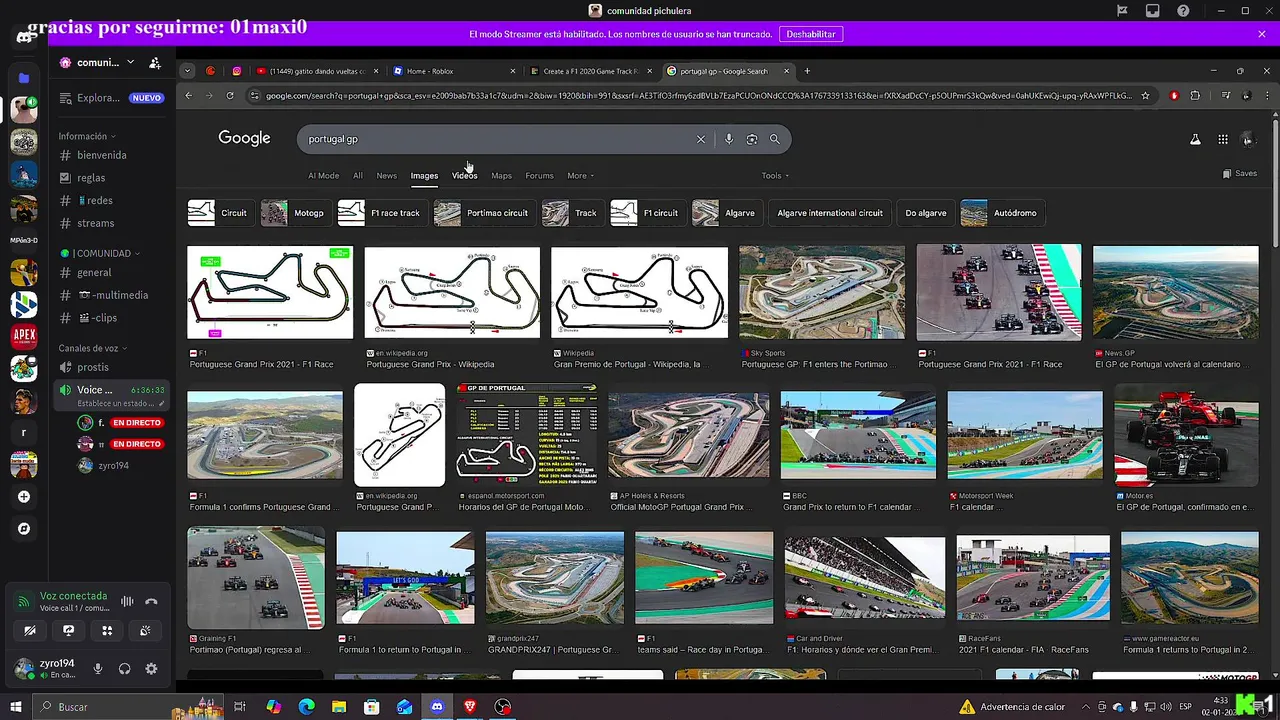
Task: Open the APEX server icon
Action: (x=24, y=336)
